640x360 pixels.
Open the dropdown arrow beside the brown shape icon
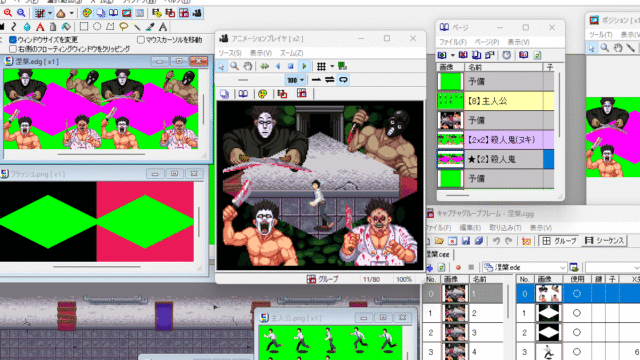[71, 13]
